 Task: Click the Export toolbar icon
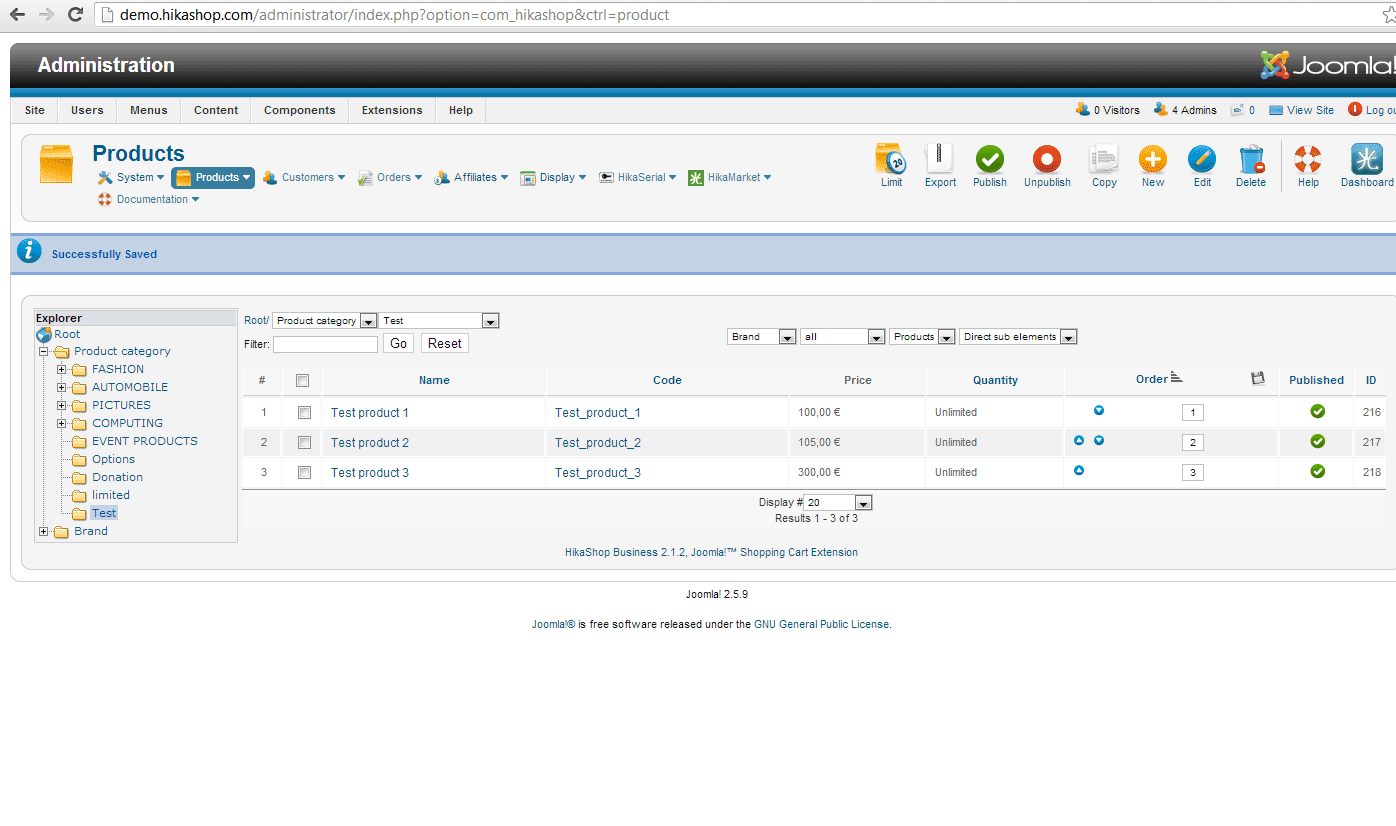(940, 160)
